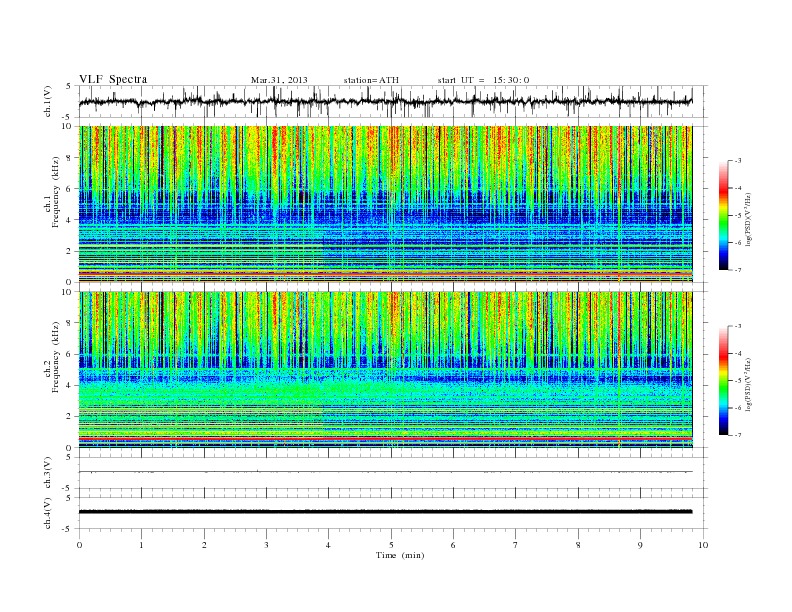Click the ch.1 spectrogram "4" kHz tick label

70,220
